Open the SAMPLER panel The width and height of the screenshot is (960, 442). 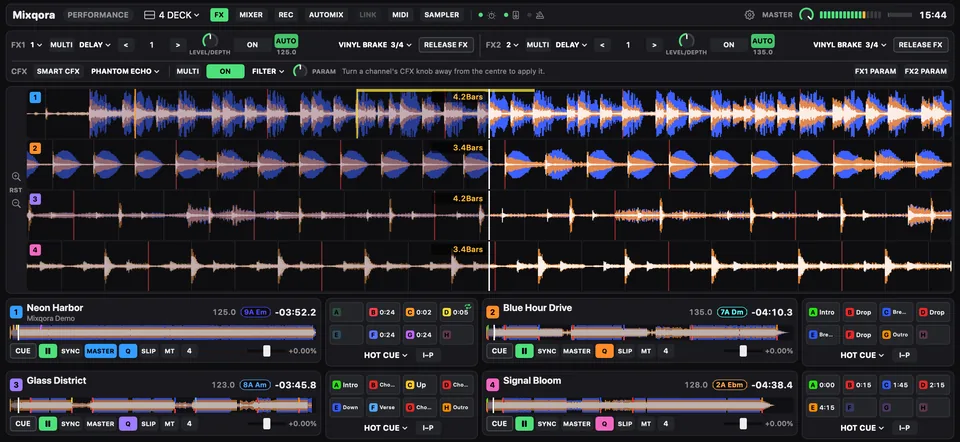(x=441, y=15)
